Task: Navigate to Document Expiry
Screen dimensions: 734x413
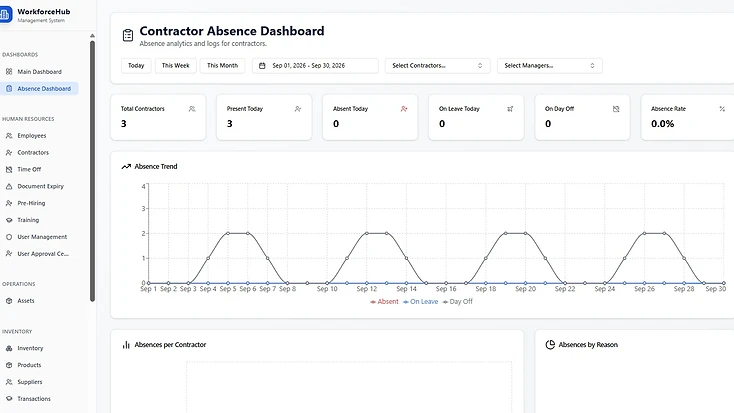Action: (39, 186)
